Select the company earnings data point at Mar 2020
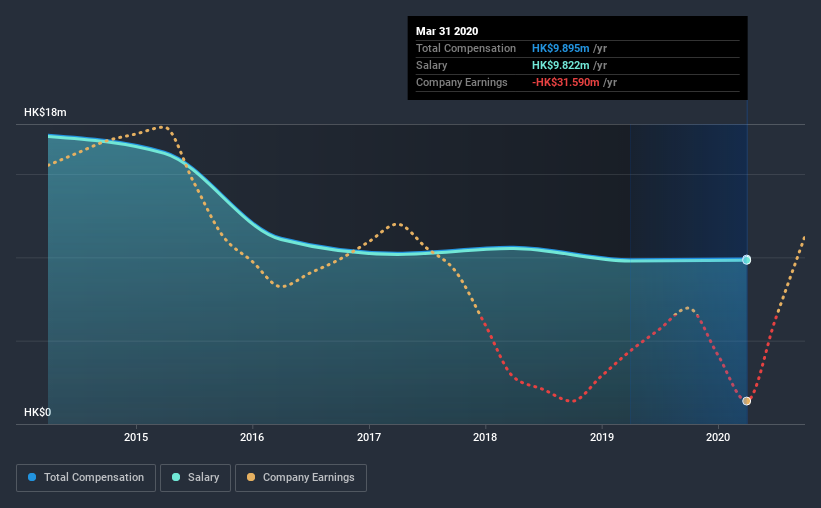 point(747,401)
